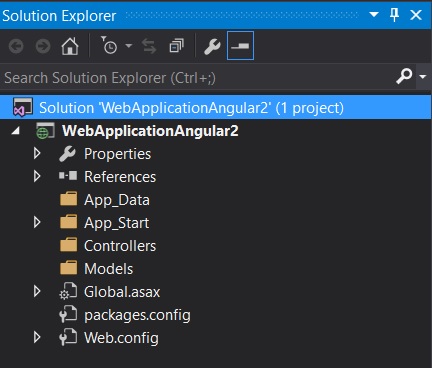Open the window position dropdown in title bar
Viewport: 432px width, 368px height.
(374, 14)
